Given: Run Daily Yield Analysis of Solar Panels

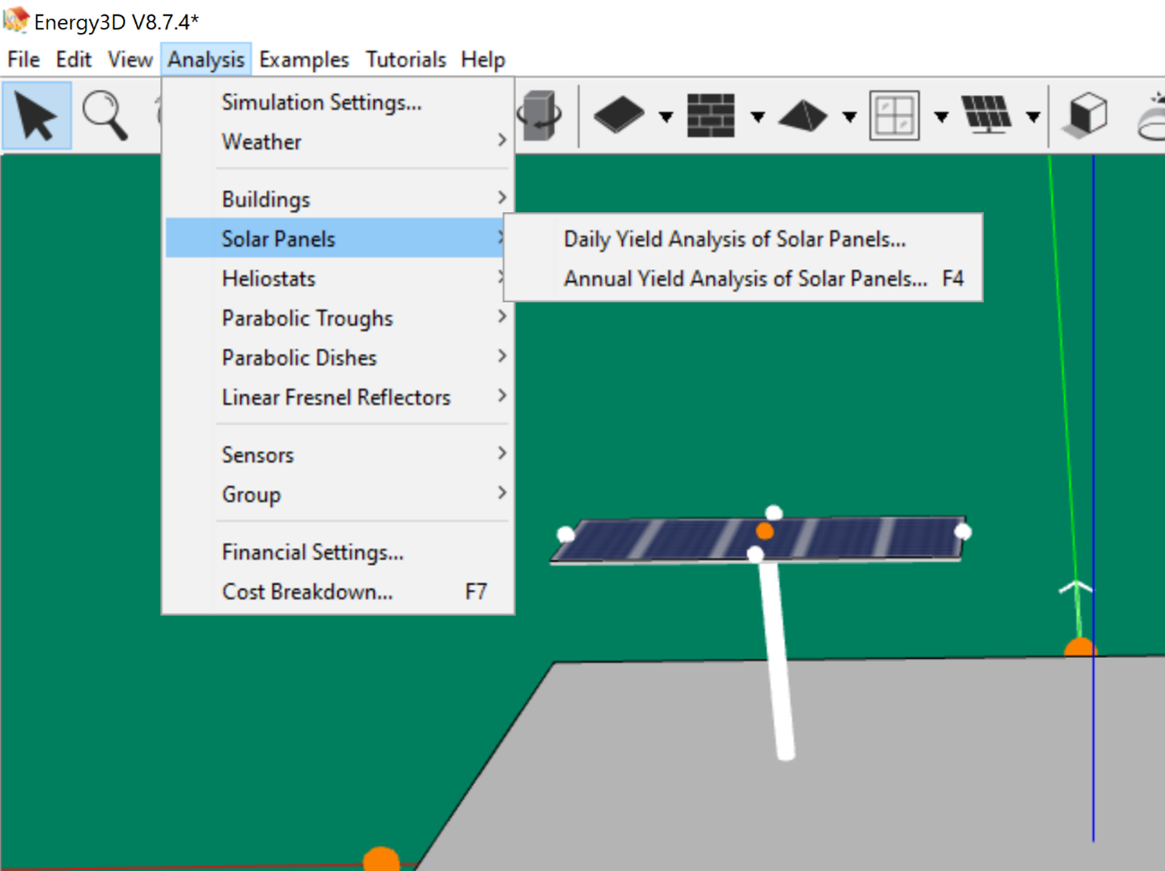Looking at the screenshot, I should click(736, 239).
